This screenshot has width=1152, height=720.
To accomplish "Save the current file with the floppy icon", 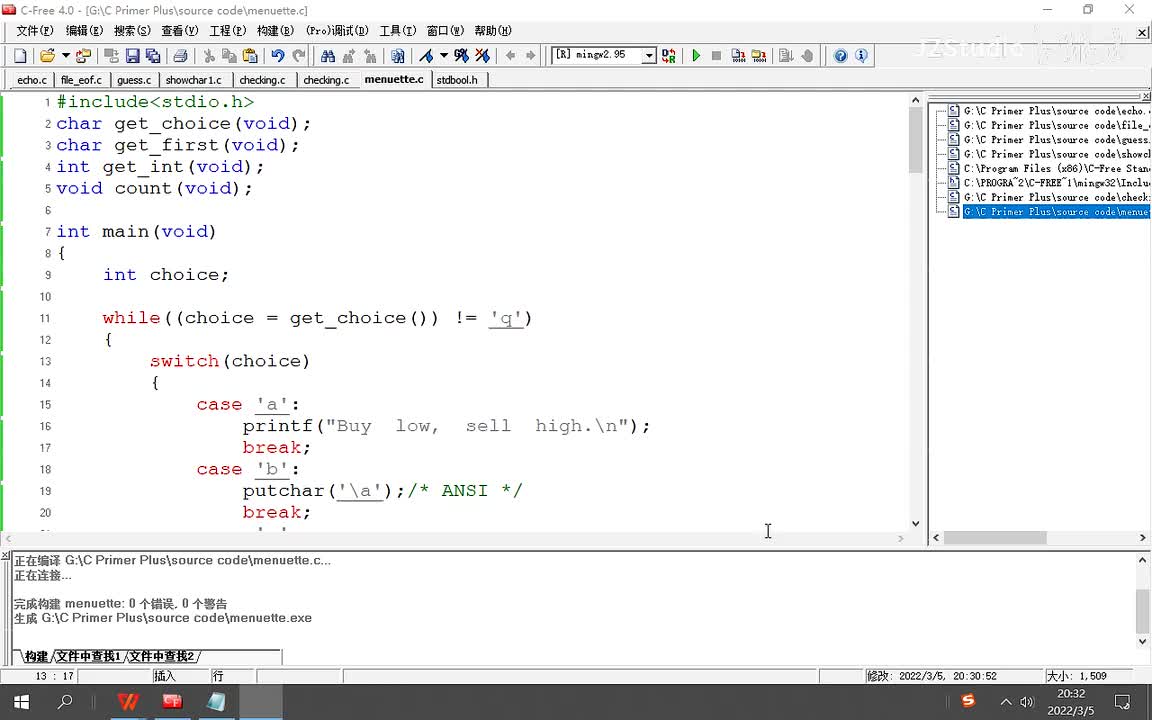I will click(x=133, y=56).
